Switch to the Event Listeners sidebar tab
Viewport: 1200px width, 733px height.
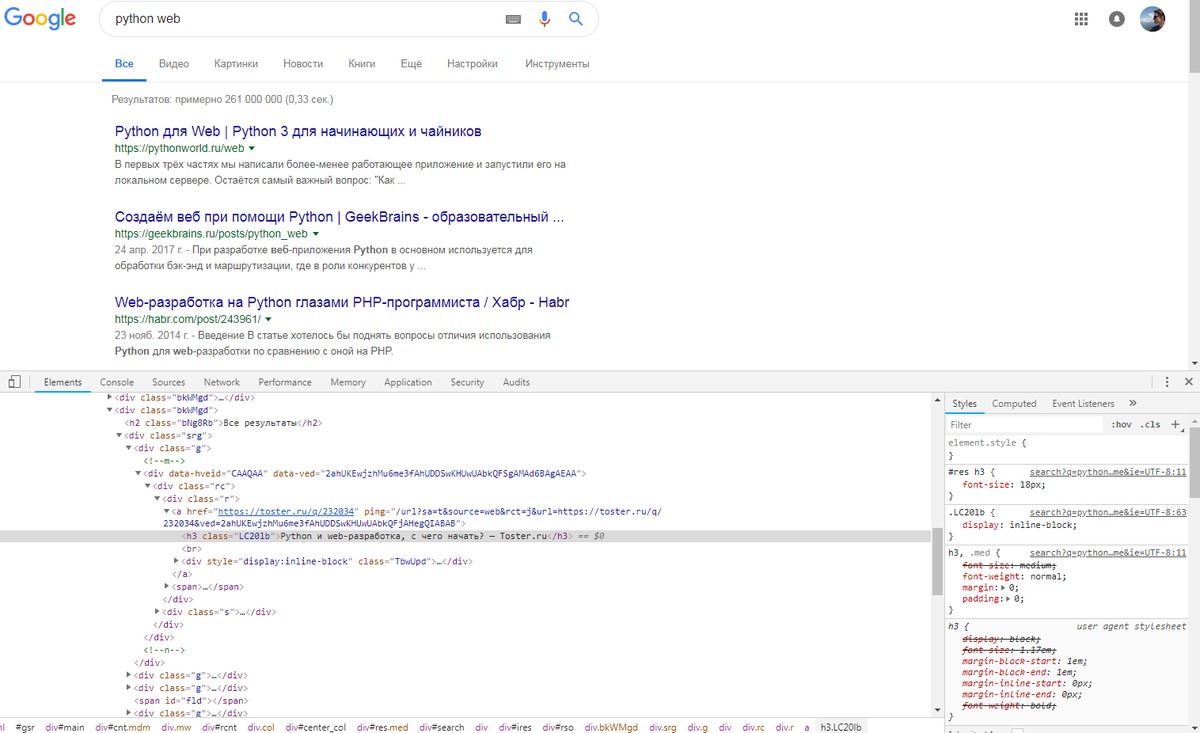point(1083,404)
